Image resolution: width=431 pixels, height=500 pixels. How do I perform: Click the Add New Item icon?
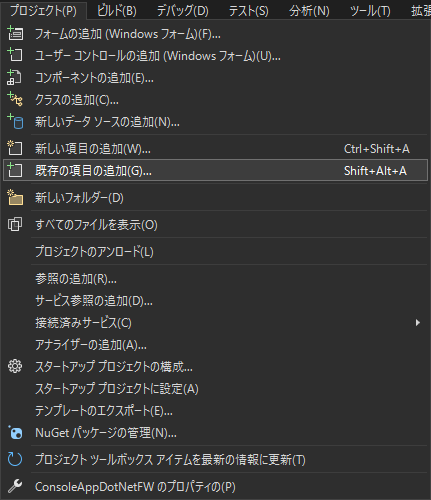(x=15, y=148)
